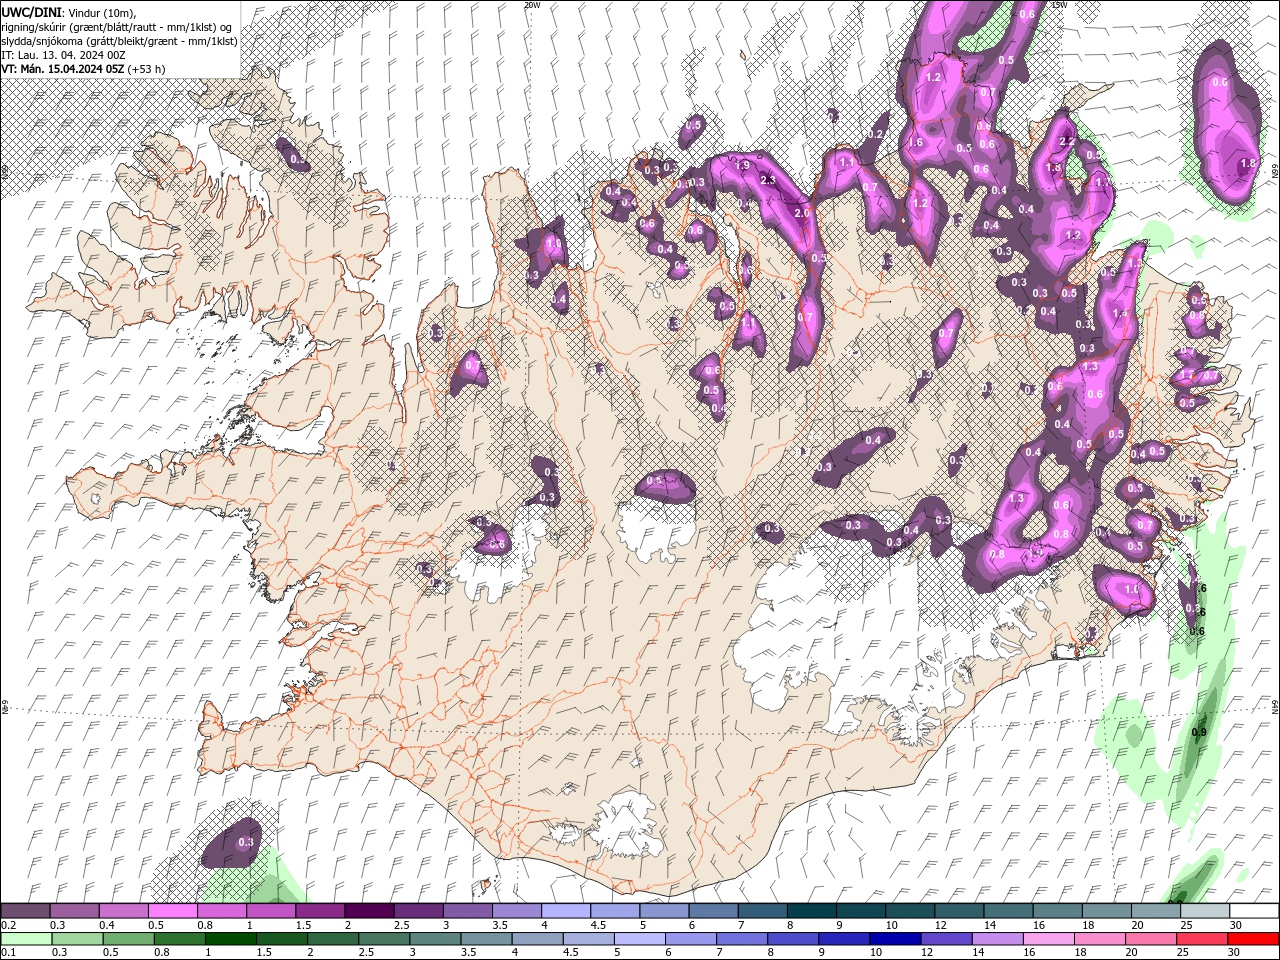Image resolution: width=1280 pixels, height=960 pixels.
Task: Click the '0.2' label starting upper legend
Action: 8,925
